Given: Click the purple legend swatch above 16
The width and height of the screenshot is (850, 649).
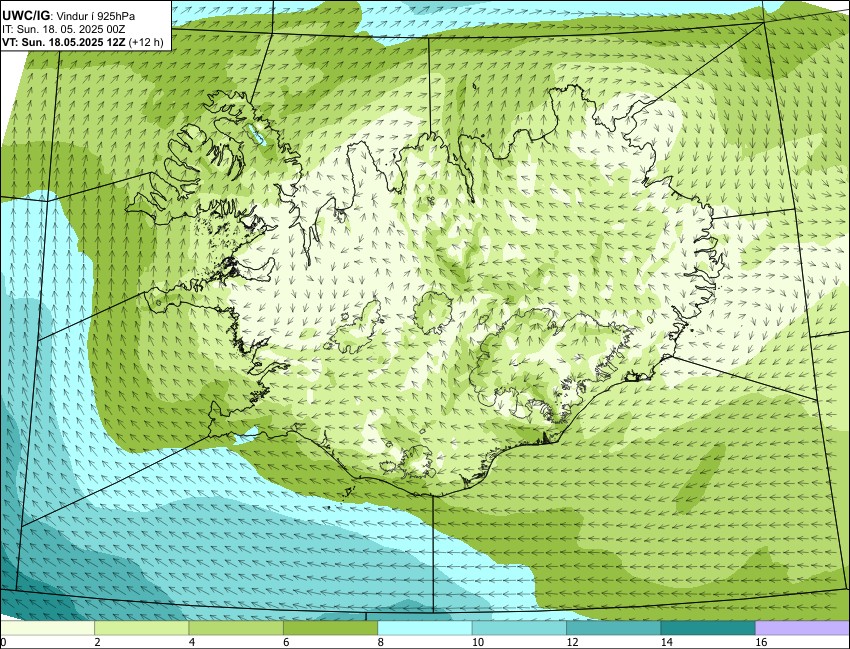Looking at the screenshot, I should point(802,628).
